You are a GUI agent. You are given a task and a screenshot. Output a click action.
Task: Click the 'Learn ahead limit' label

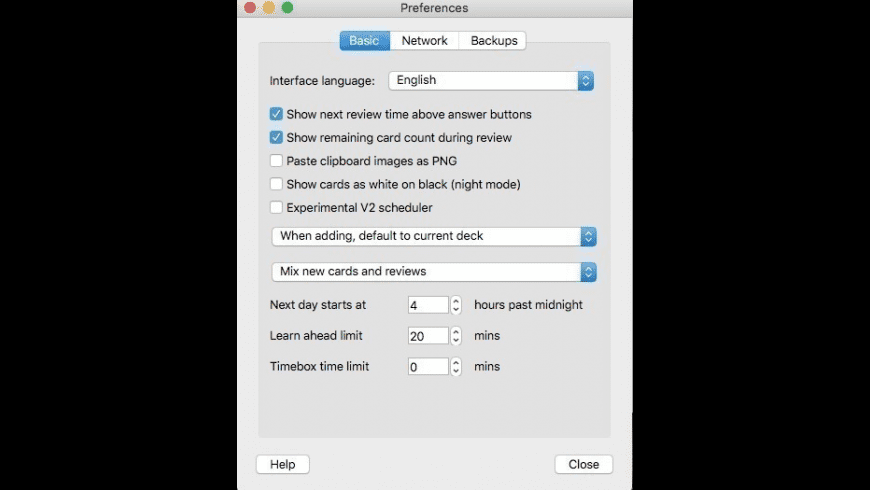pyautogui.click(x=316, y=335)
